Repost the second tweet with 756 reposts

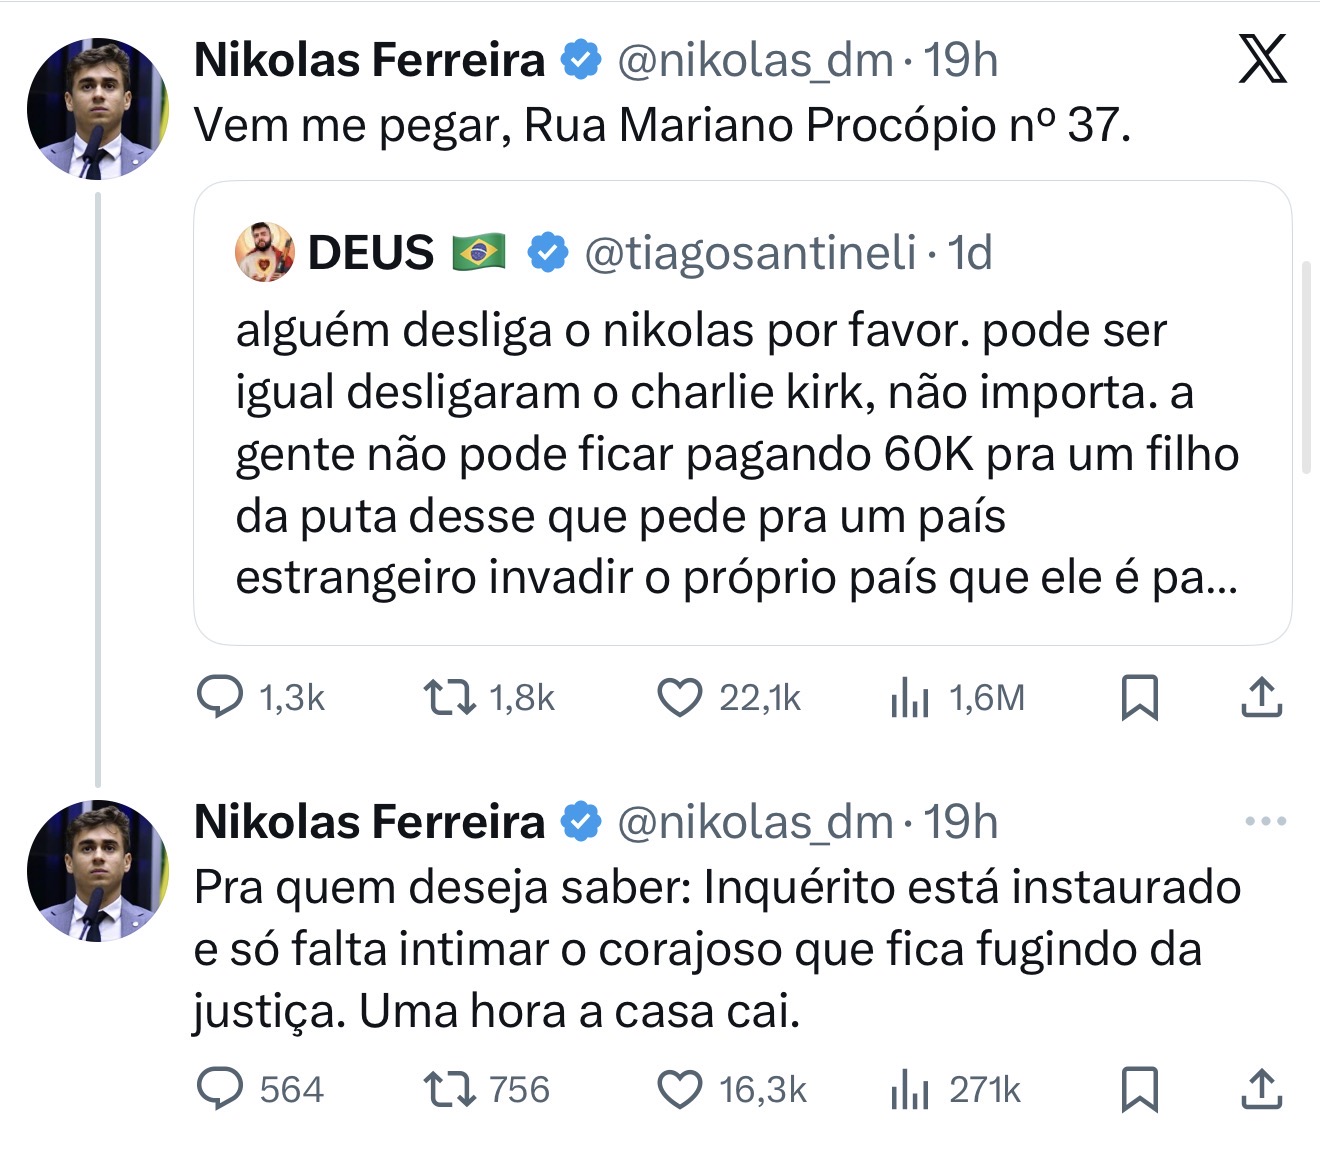pyautogui.click(x=450, y=1089)
